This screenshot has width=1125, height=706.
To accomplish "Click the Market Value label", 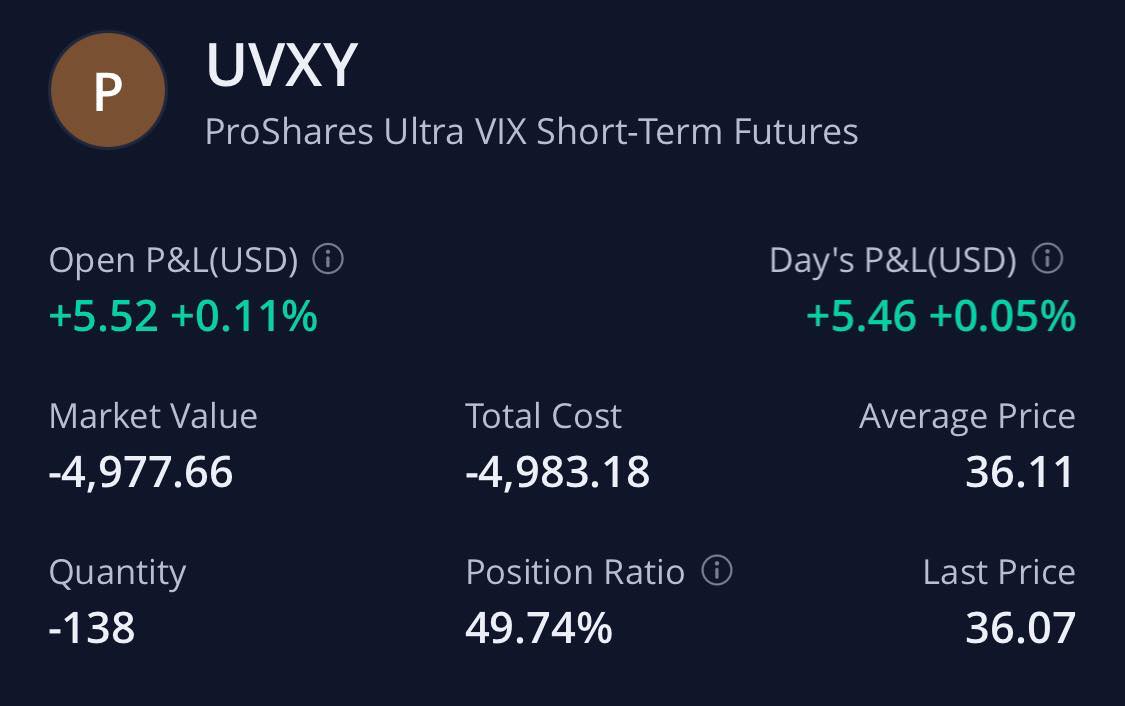I will 153,416.
